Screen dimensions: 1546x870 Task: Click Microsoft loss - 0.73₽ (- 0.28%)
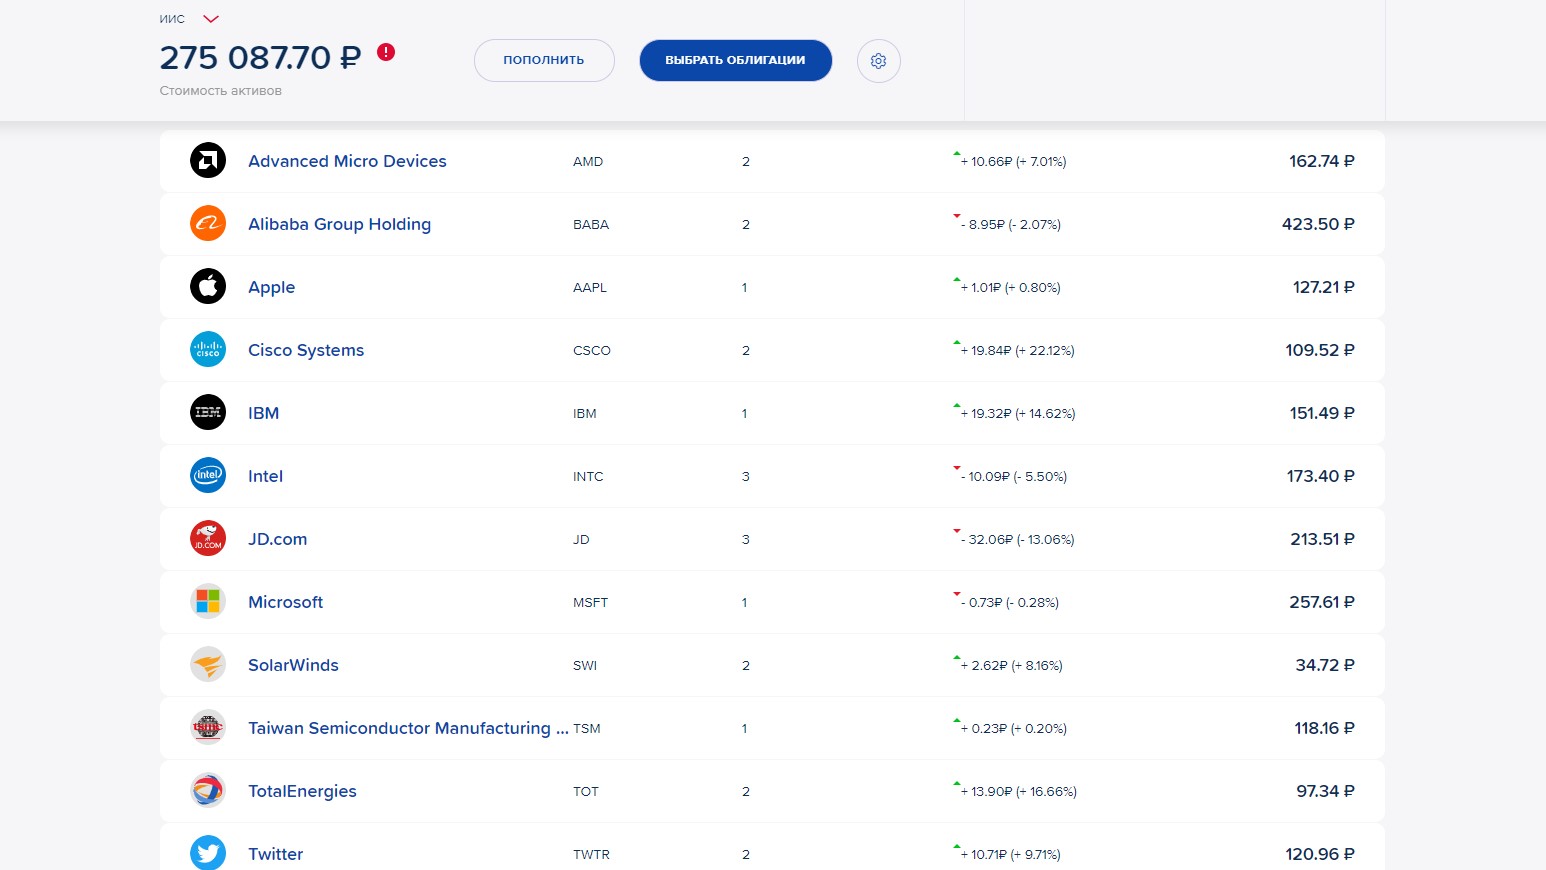(1010, 602)
